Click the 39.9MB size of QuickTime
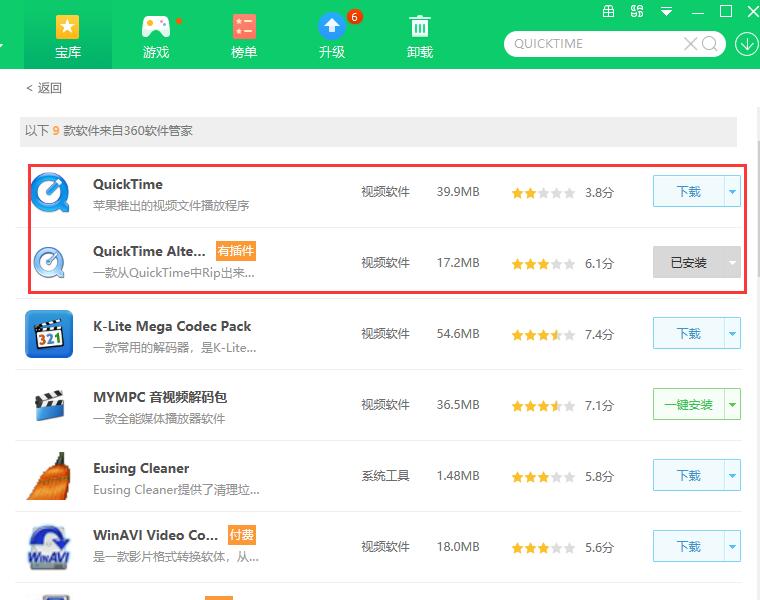The image size is (760, 600). 458,191
